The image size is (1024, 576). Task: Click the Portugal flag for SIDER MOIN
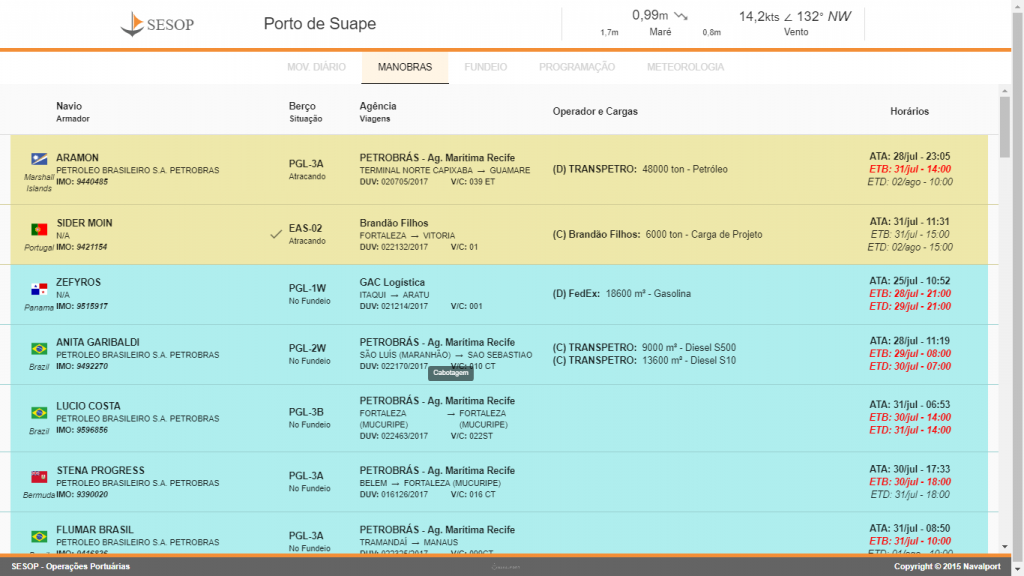pyautogui.click(x=39, y=229)
